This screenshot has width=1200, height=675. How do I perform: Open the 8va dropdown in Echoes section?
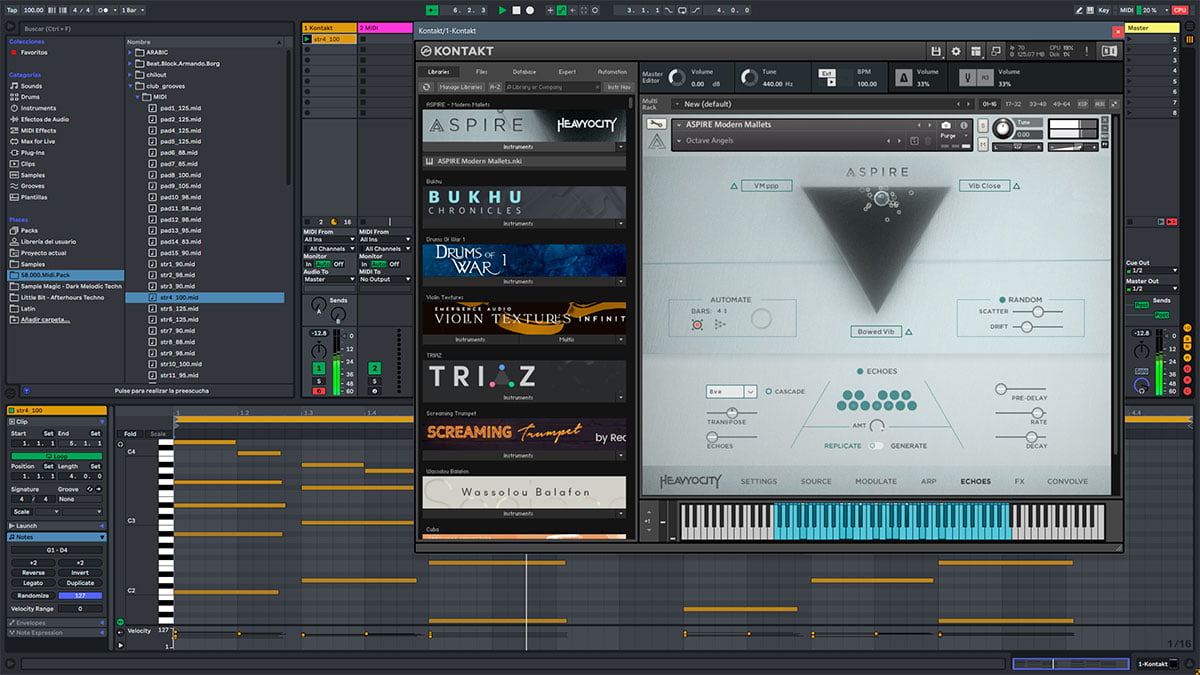pyautogui.click(x=731, y=391)
